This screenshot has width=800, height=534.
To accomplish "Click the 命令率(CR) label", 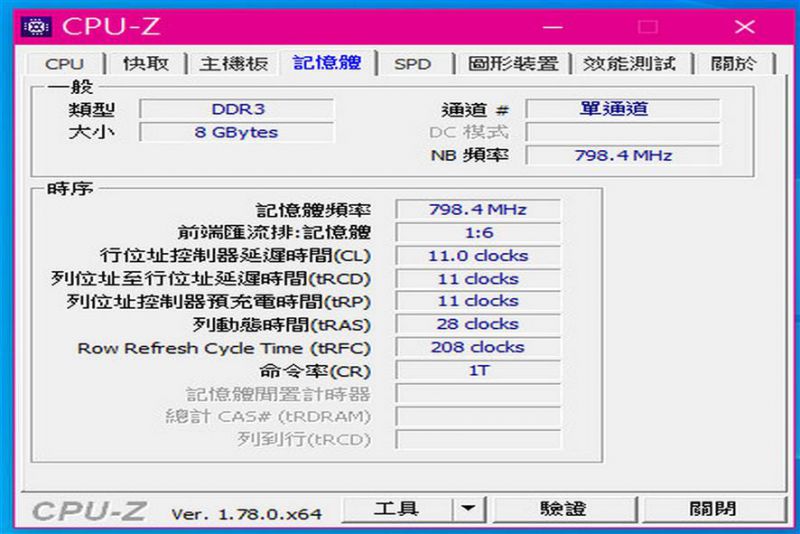I will point(315,371).
